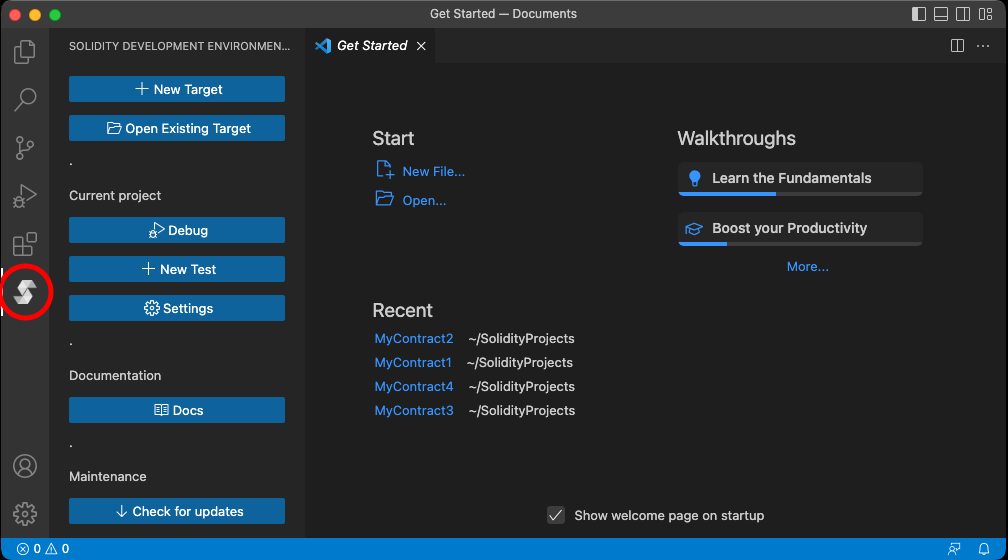Click errors and warnings status indicator
This screenshot has width=1008, height=560.
[x=43, y=549]
